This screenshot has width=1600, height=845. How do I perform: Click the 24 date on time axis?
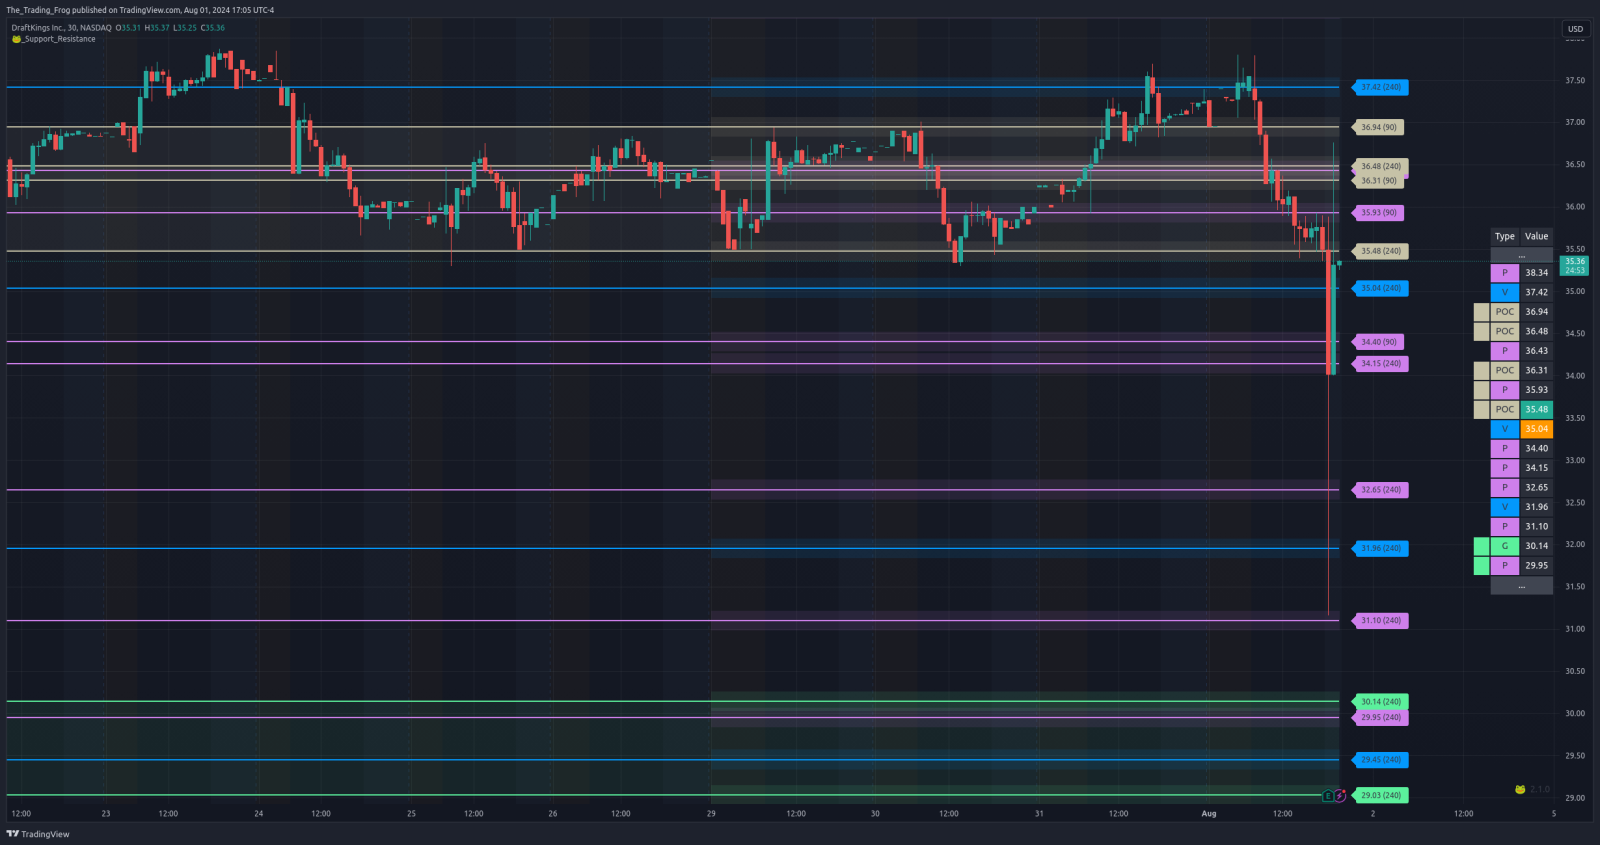pyautogui.click(x=258, y=814)
